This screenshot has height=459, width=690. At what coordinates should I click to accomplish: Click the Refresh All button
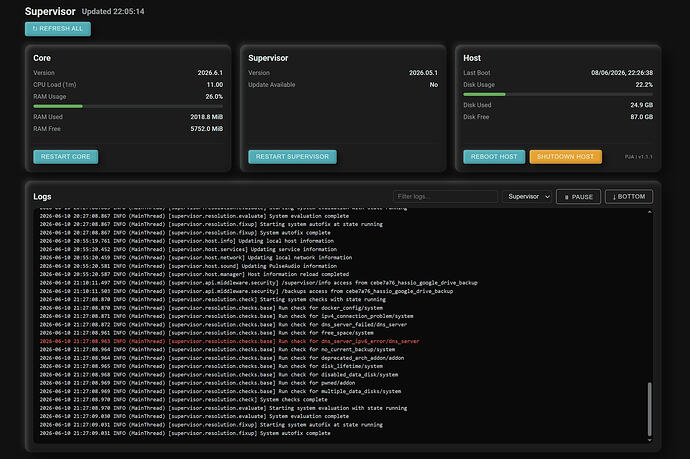[x=58, y=29]
